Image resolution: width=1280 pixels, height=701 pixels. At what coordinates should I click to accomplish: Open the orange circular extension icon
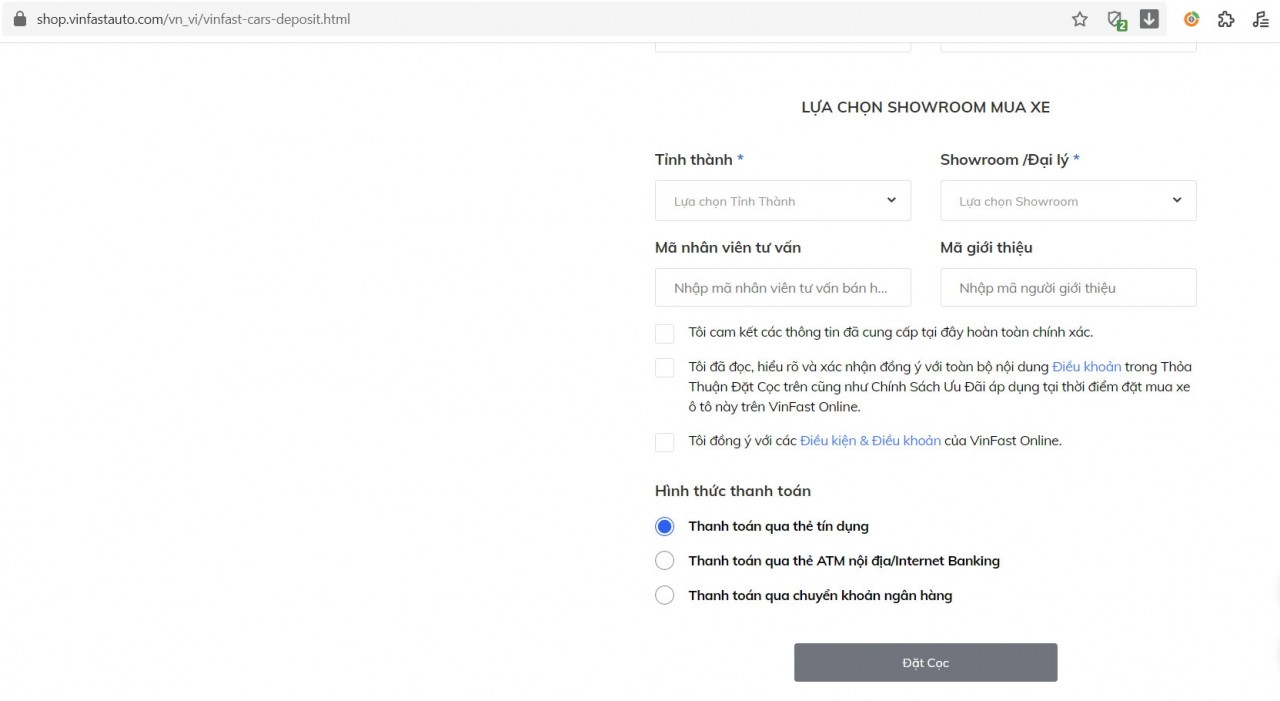[x=1191, y=19]
